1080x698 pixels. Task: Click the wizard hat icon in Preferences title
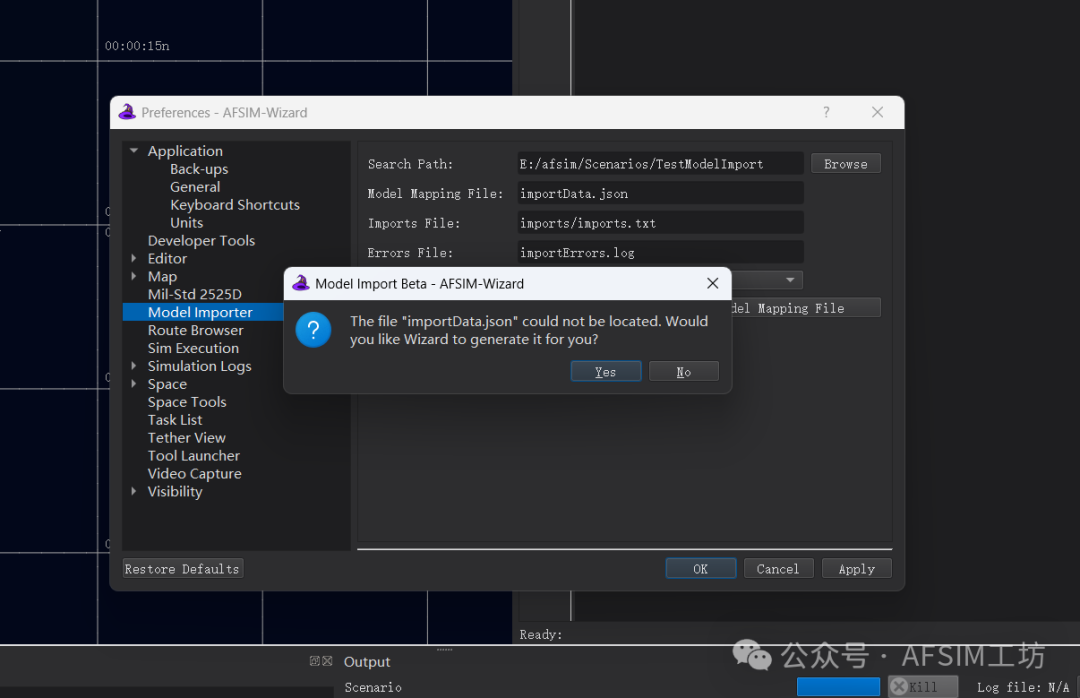point(127,112)
